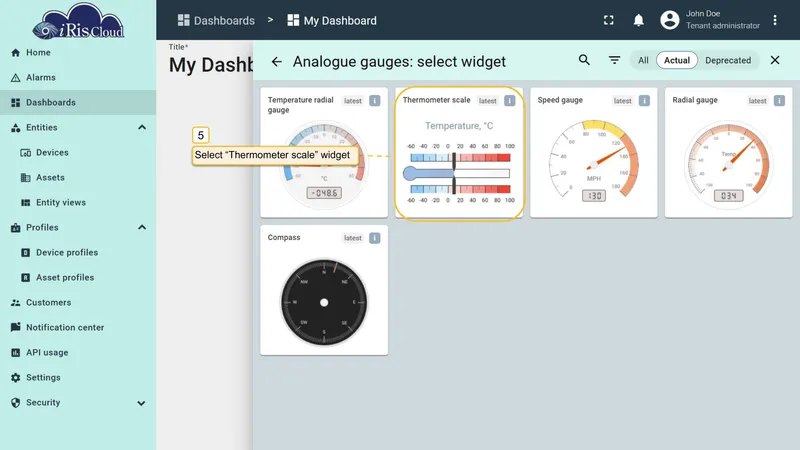Click the Devices icon in sidebar
800x450 pixels.
point(26,153)
